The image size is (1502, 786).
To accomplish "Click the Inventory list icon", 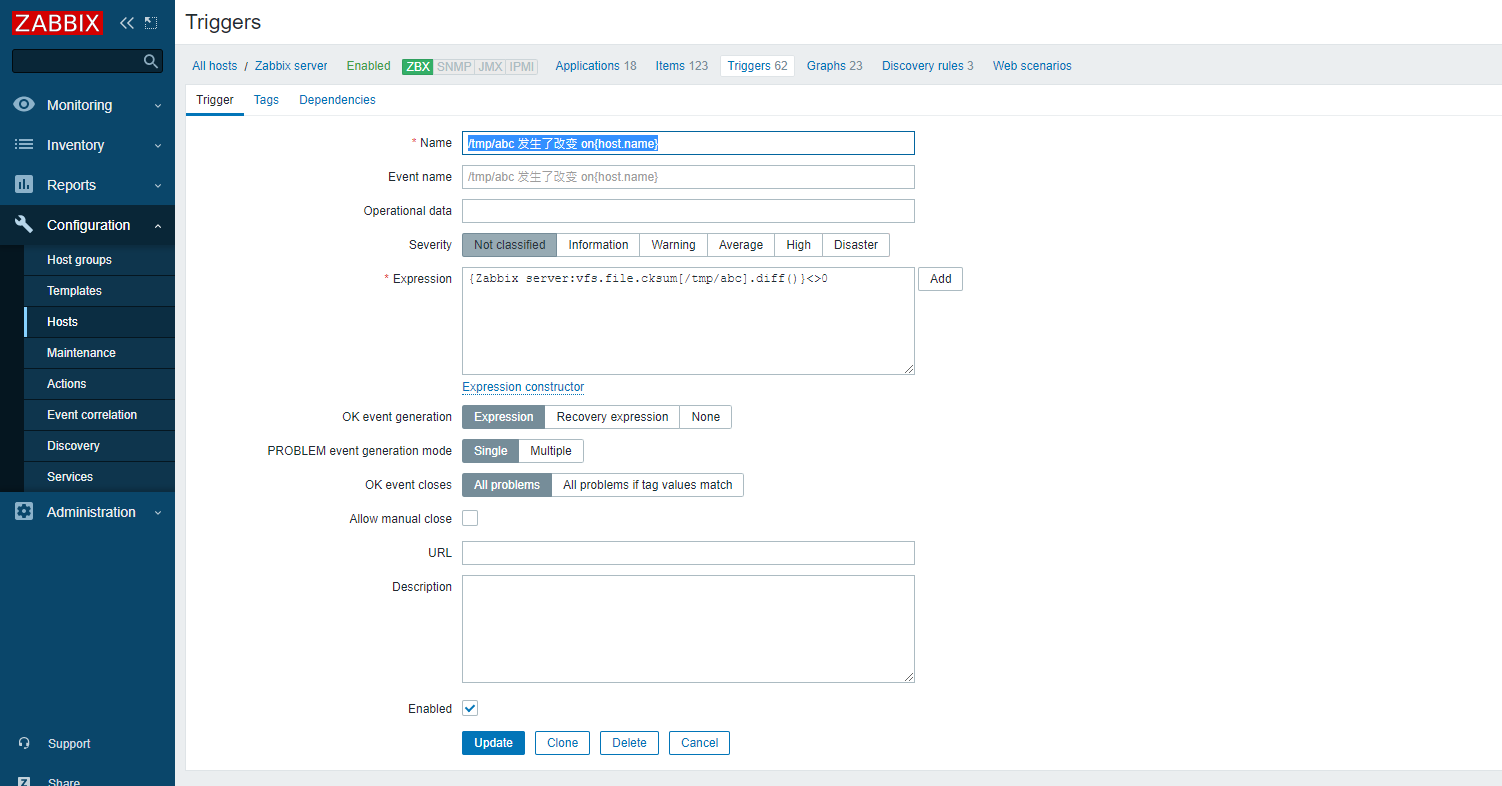I will coord(24,145).
